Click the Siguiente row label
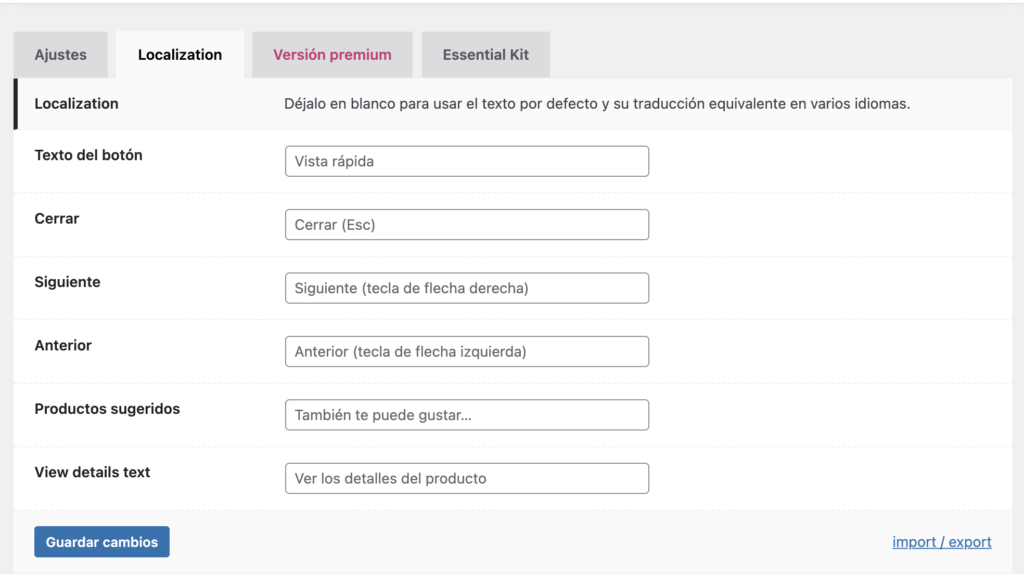This screenshot has width=1024, height=574. click(68, 282)
